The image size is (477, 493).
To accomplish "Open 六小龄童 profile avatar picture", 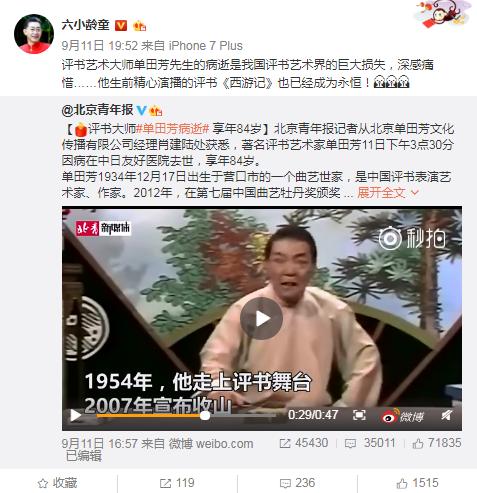I will (x=34, y=33).
